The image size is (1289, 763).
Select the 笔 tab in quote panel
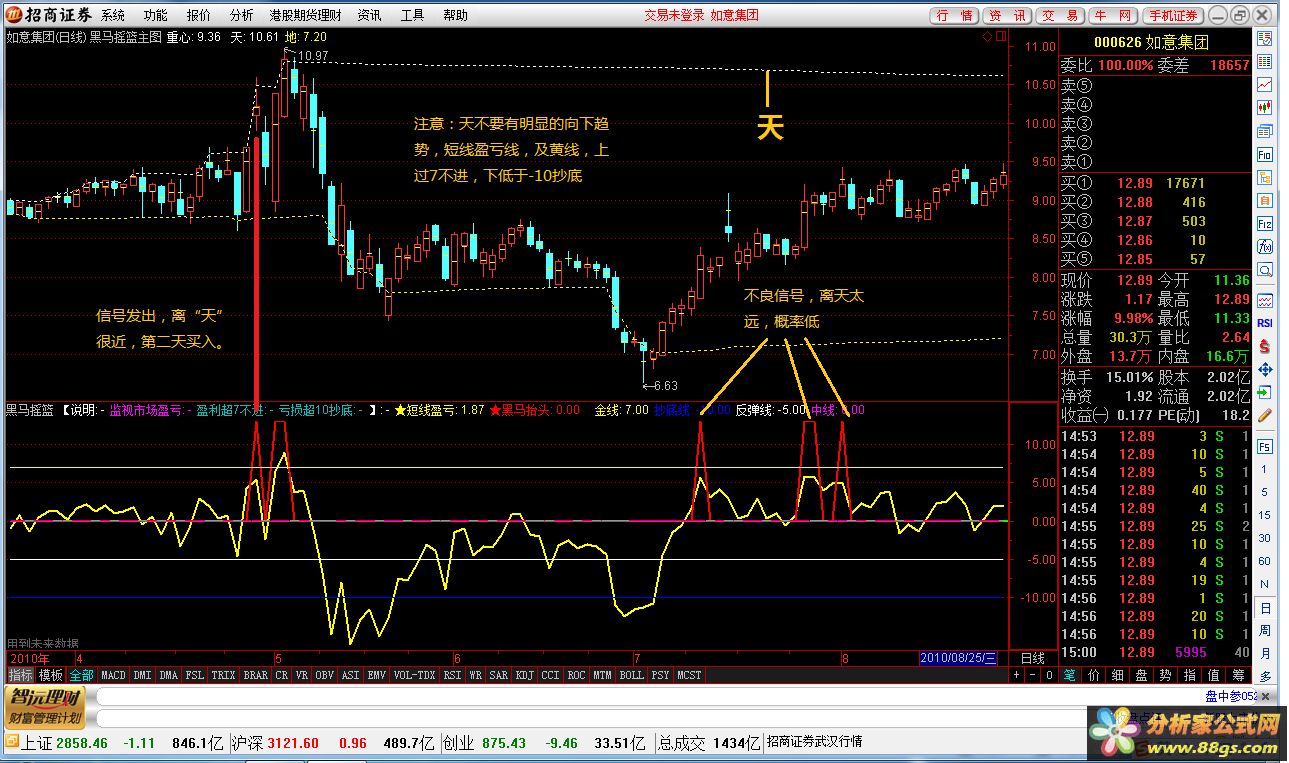pos(1069,675)
